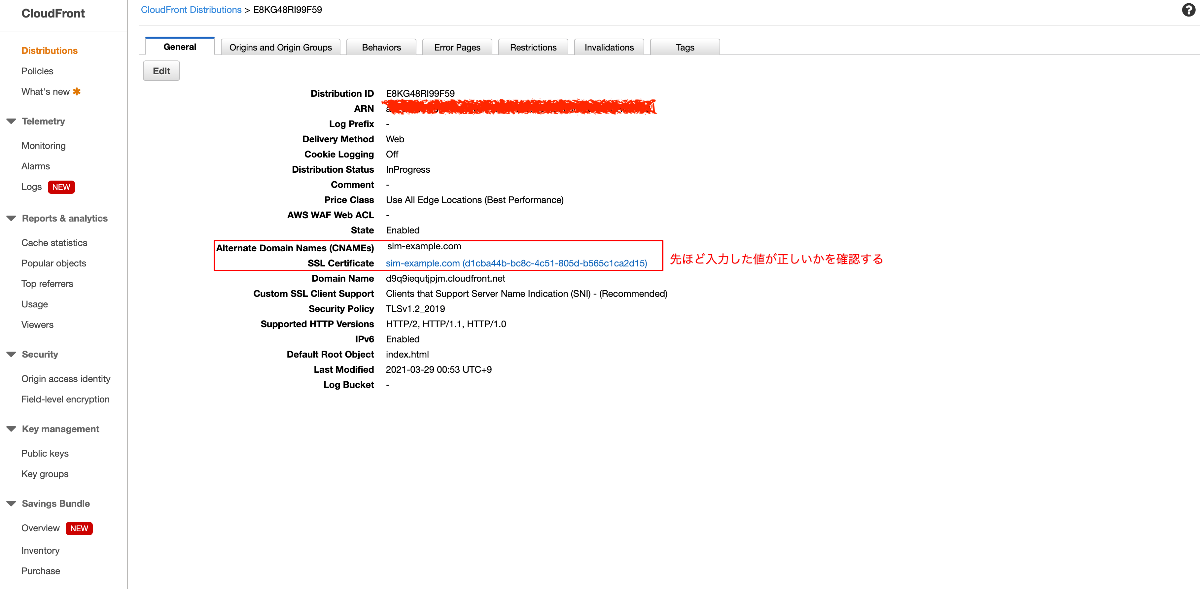1200x589 pixels.
Task: Open Policies in the sidebar
Action: (37, 71)
